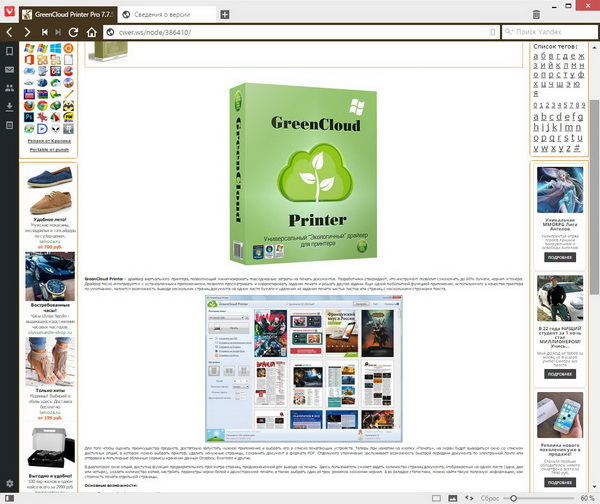Open a new tab with plus button
This screenshot has width=600, height=504.
(224, 15)
